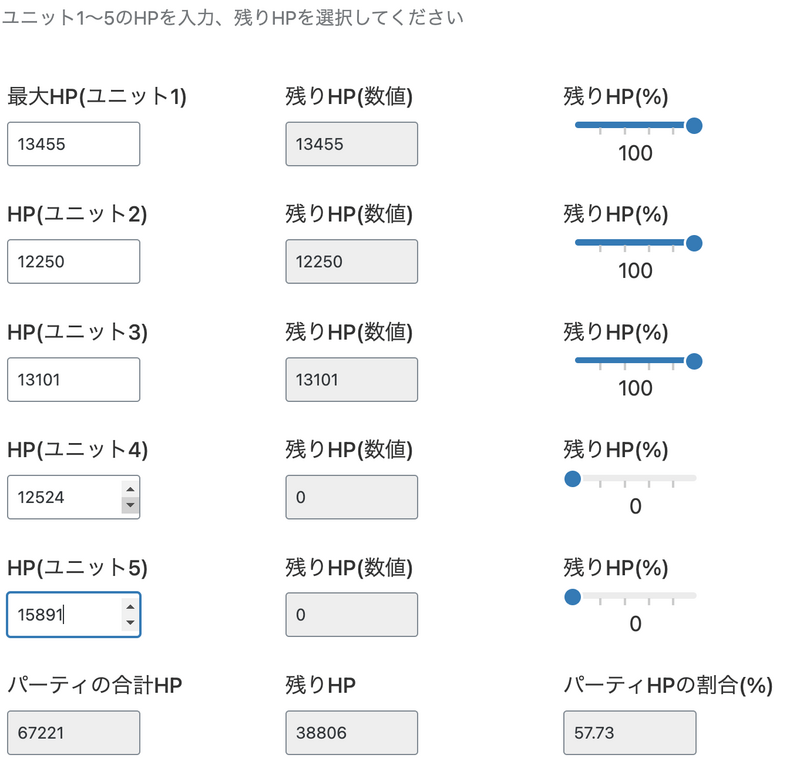Image resolution: width=800 pixels, height=778 pixels.
Task: Click パーティの合計HP field showing 67221
Action: click(73, 733)
